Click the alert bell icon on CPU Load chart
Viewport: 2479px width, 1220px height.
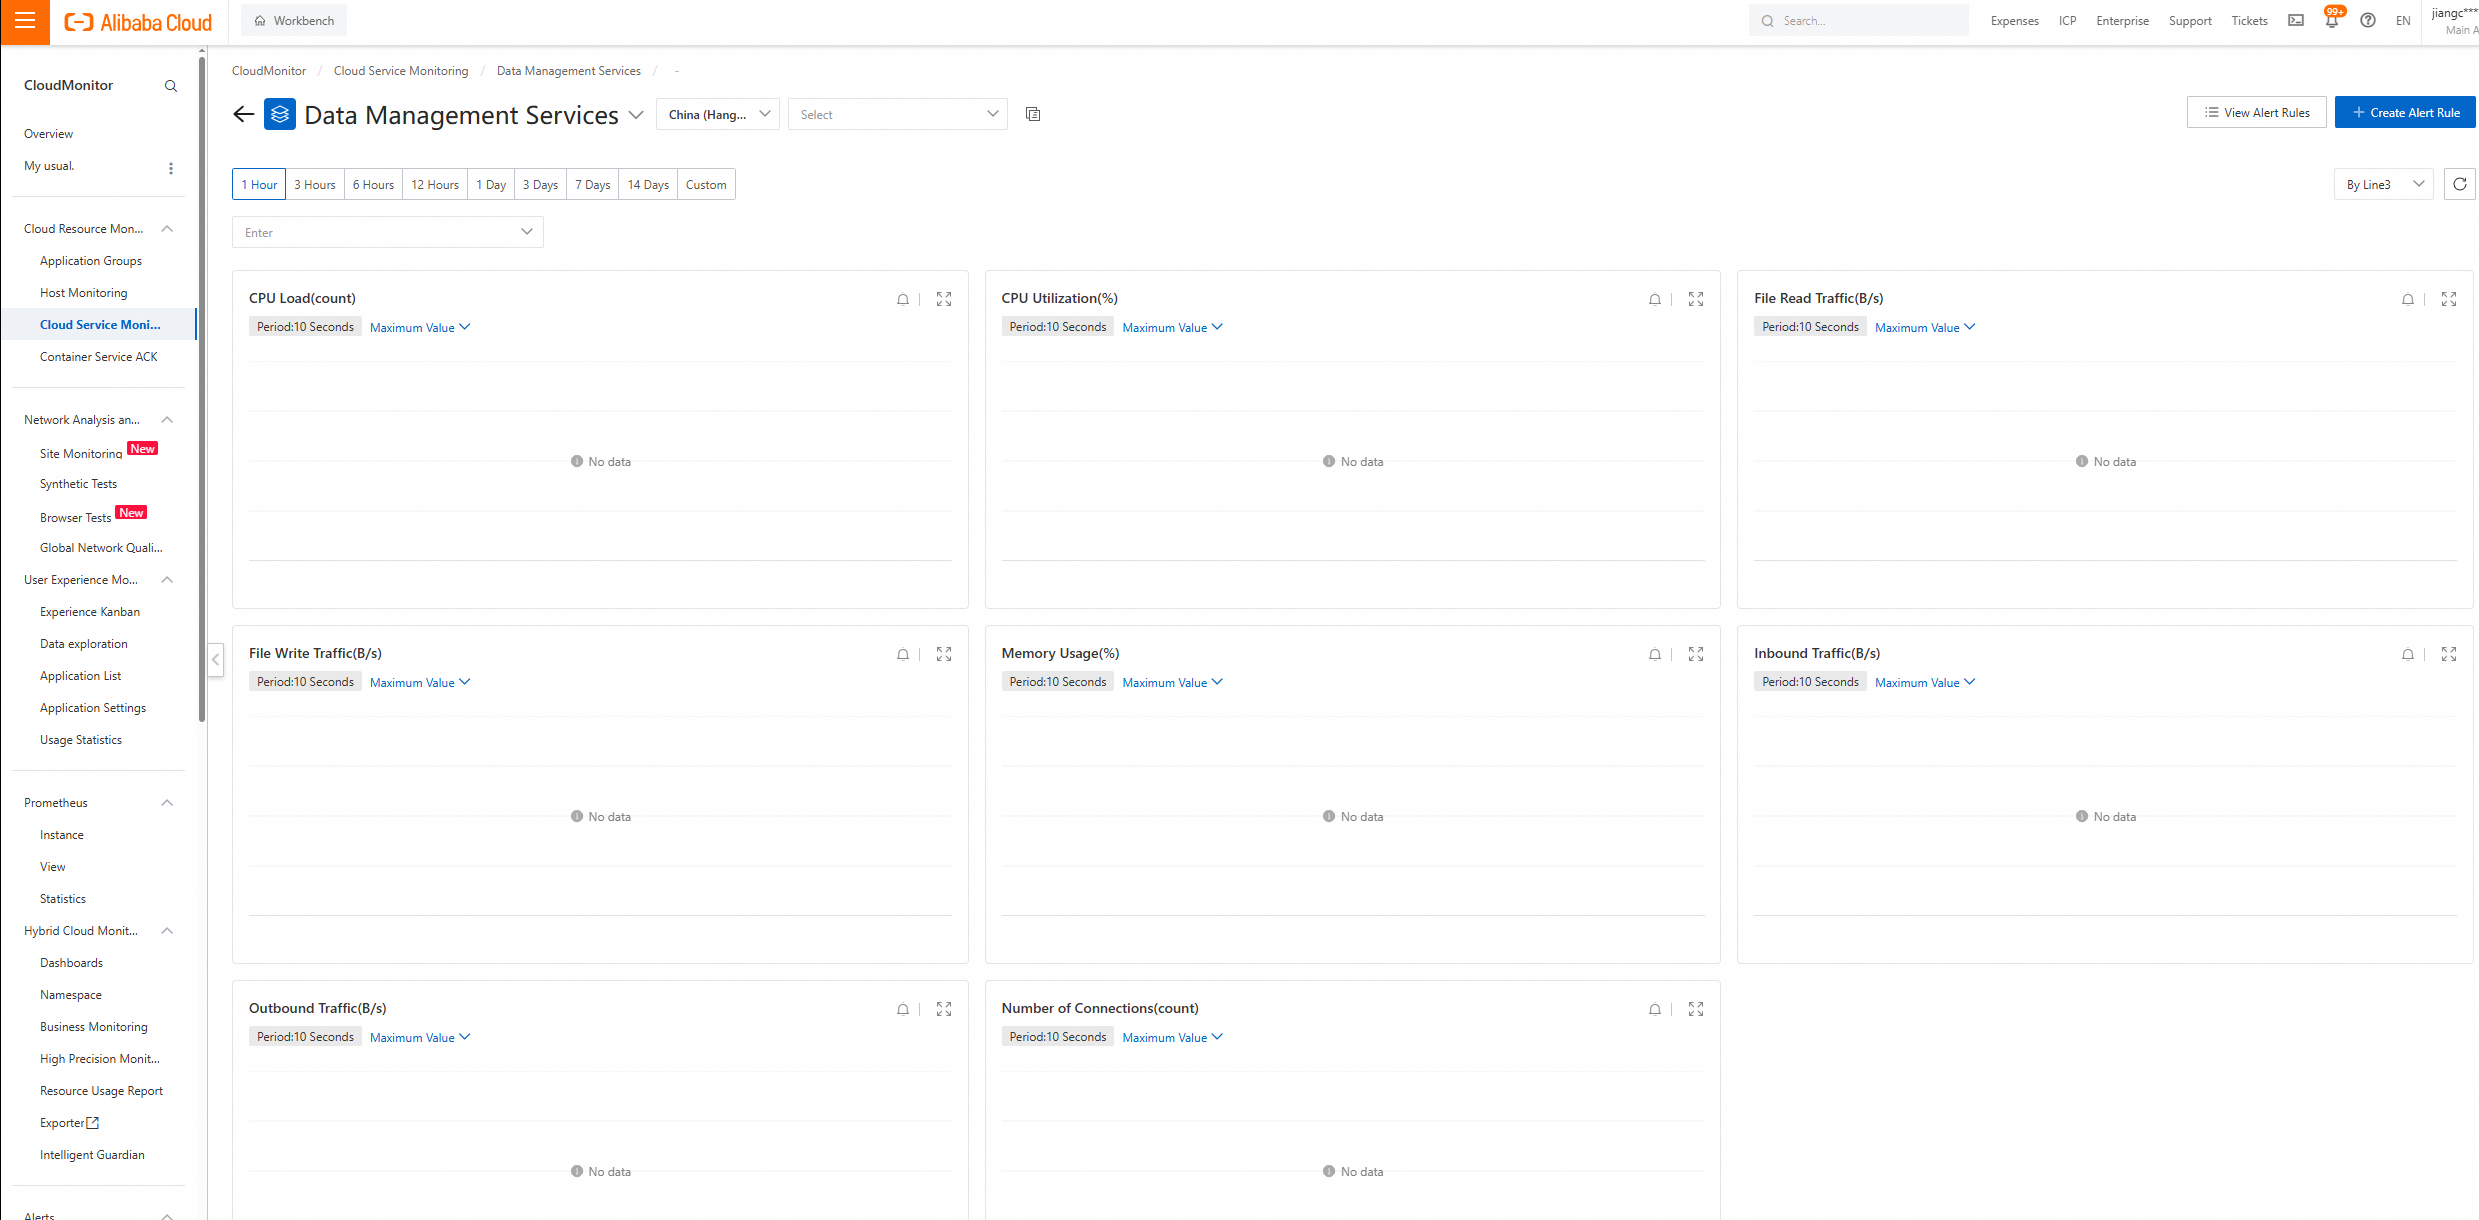click(x=903, y=299)
